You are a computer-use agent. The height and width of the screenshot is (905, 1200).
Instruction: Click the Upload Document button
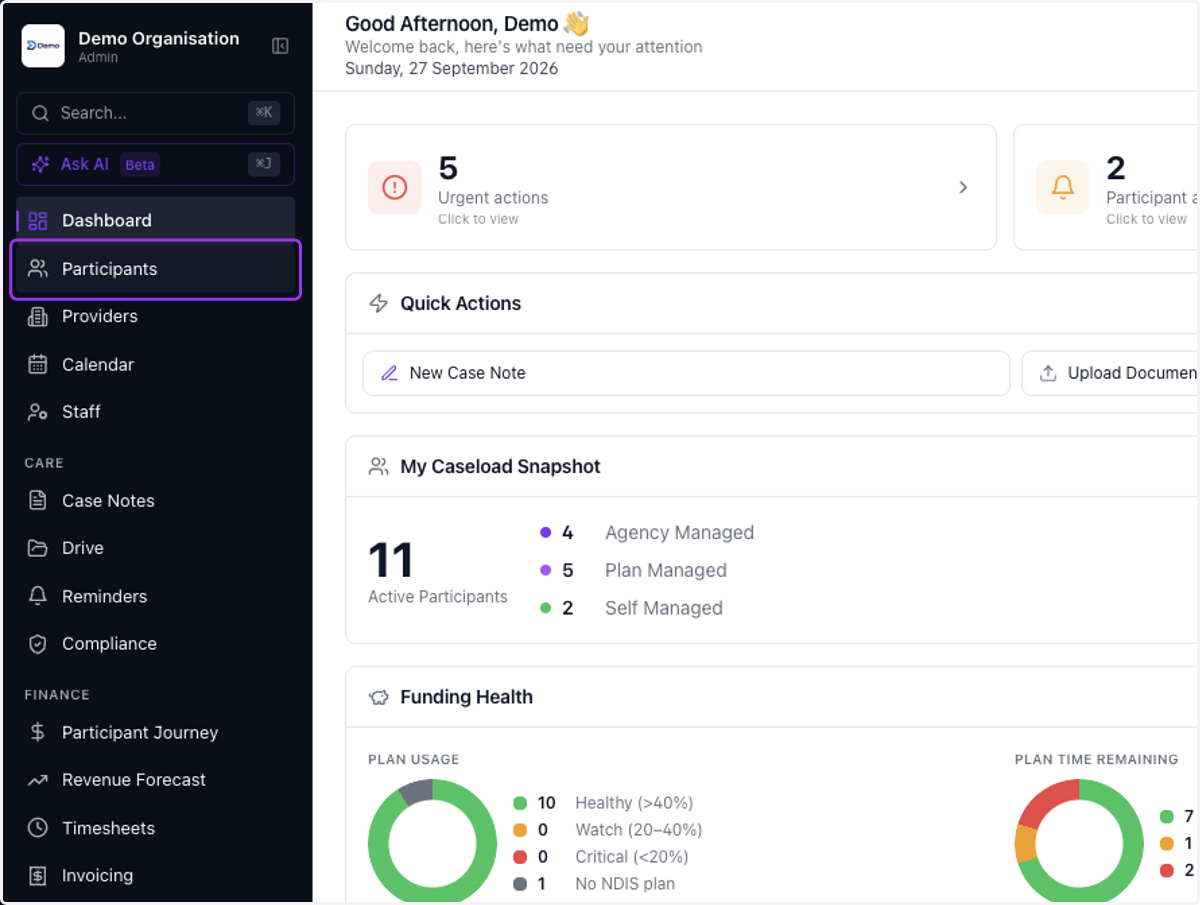1110,373
